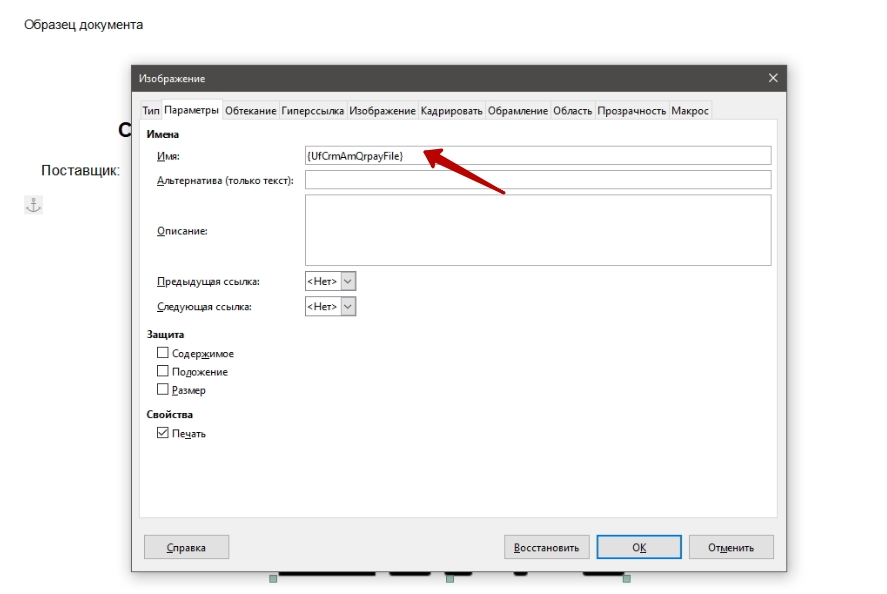Open the Макрос tab
The width and height of the screenshot is (887, 594).
690,111
